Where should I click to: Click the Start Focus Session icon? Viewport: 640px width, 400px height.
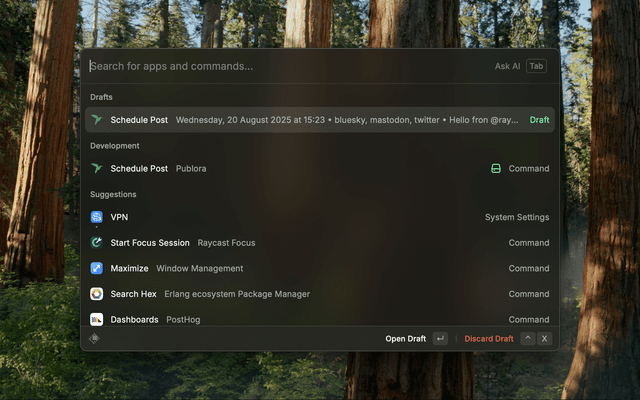coord(97,243)
